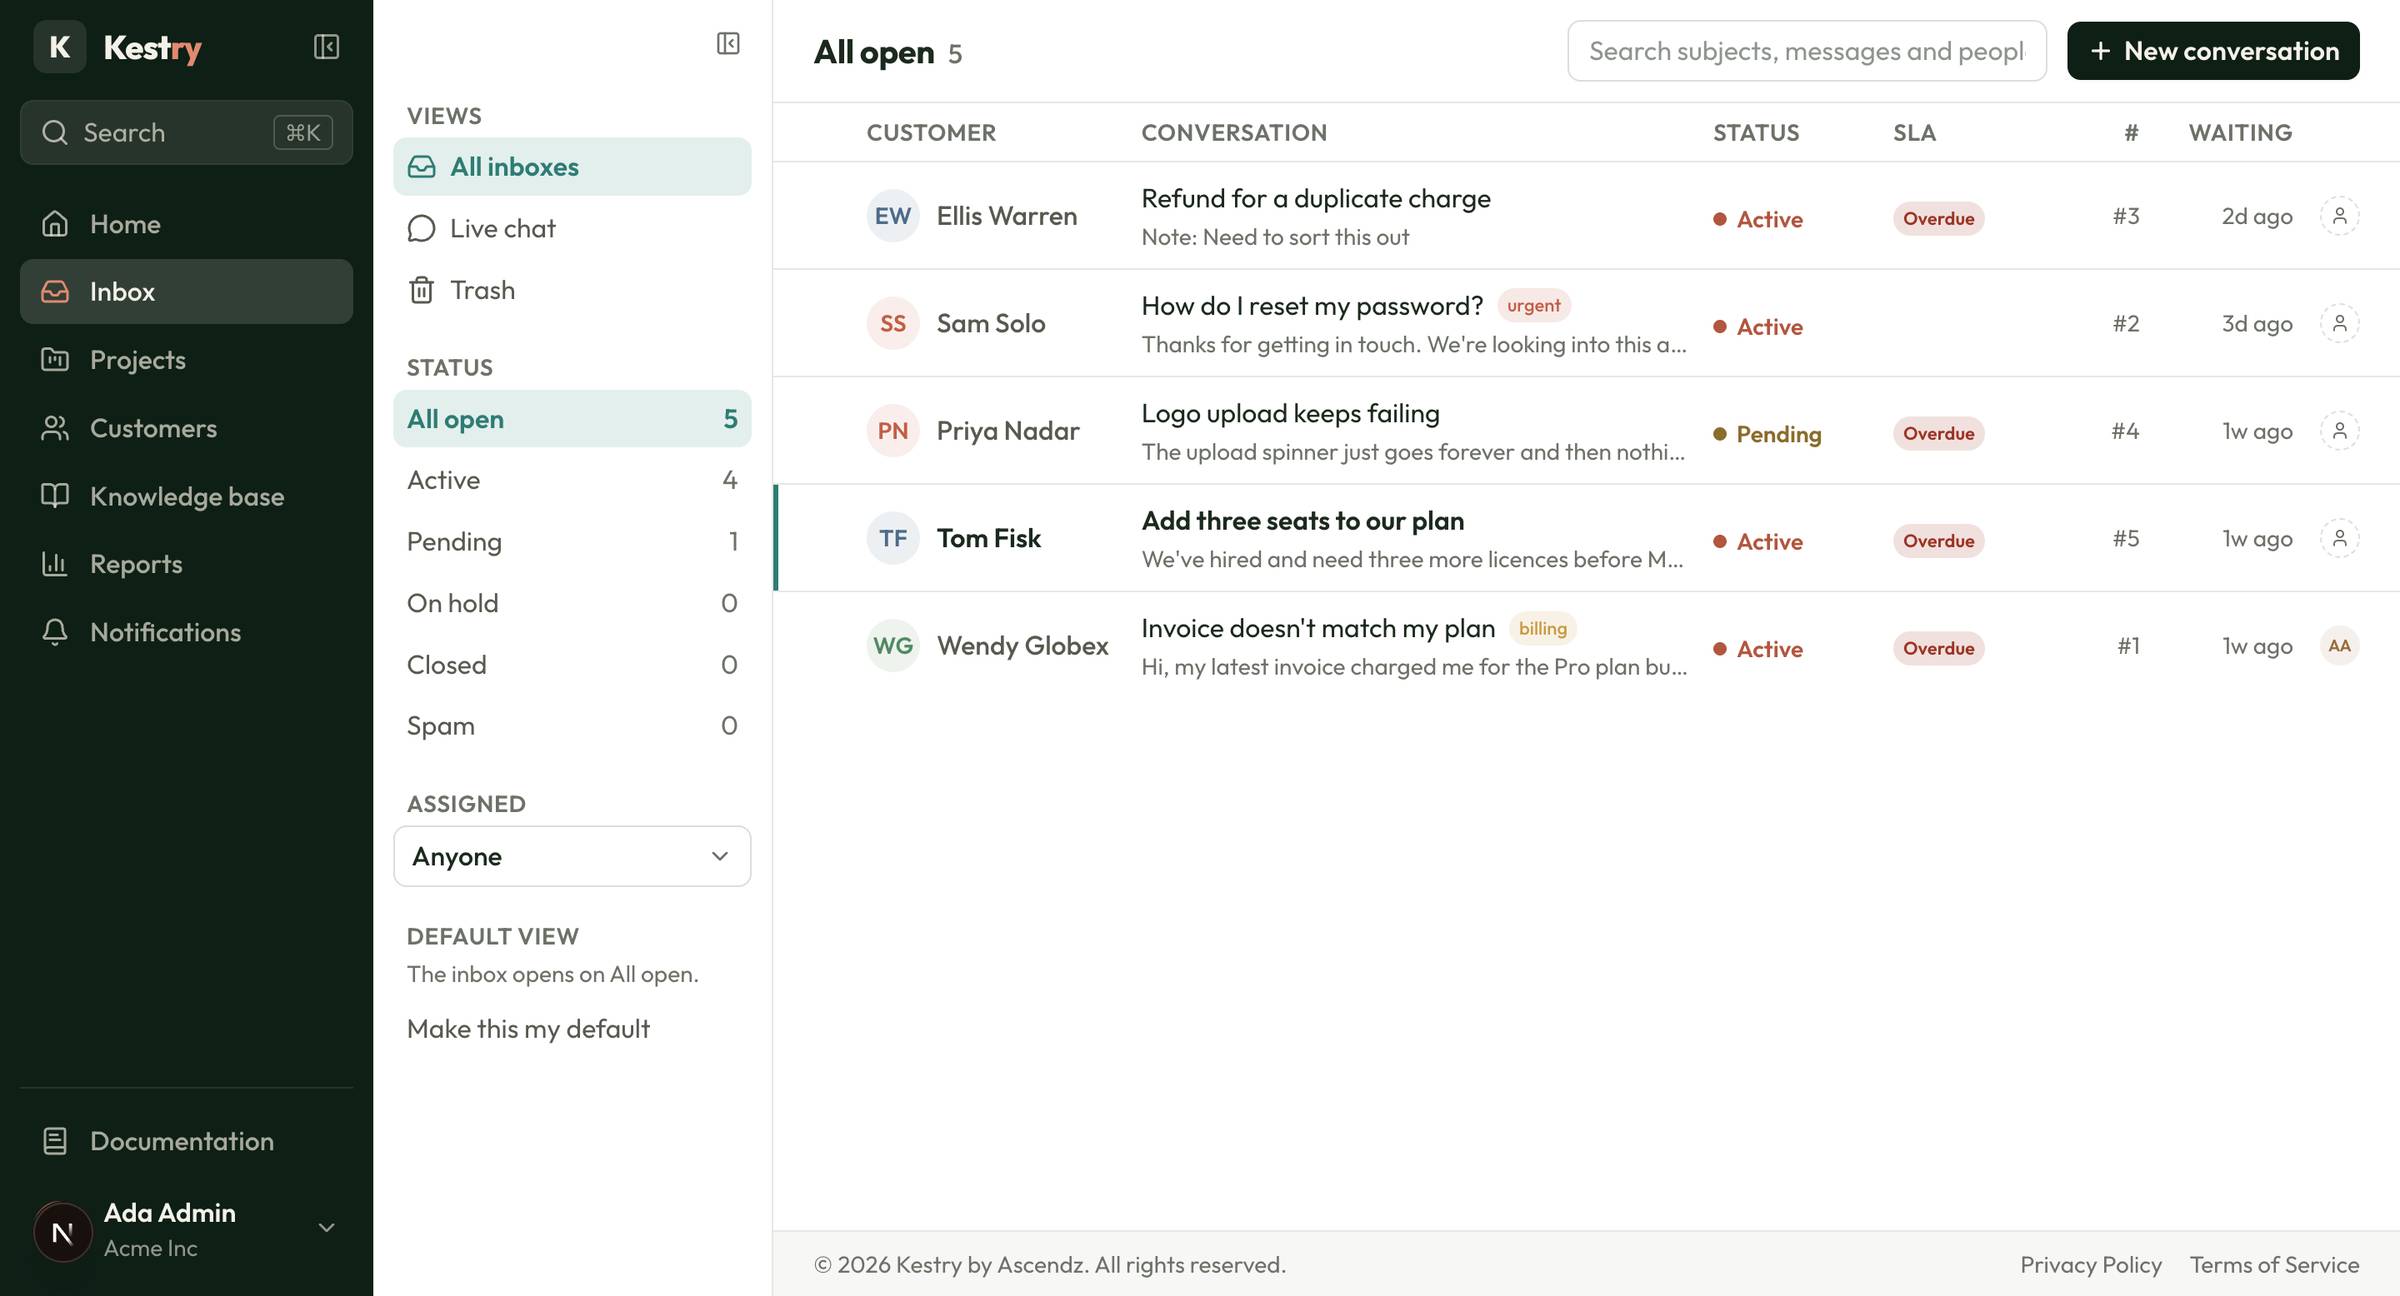This screenshot has height=1296, width=2400.
Task: Select the Trash view
Action: pos(572,290)
